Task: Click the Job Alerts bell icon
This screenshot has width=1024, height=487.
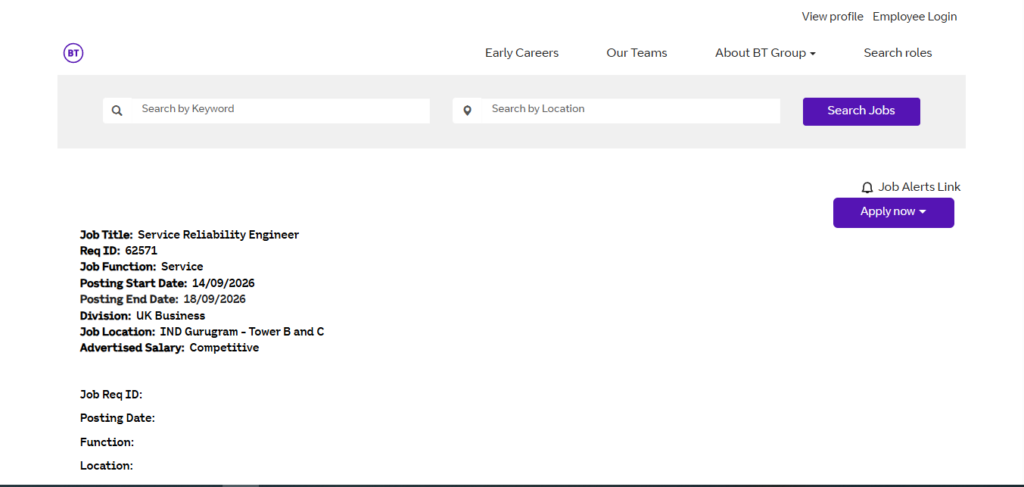Action: click(x=867, y=188)
